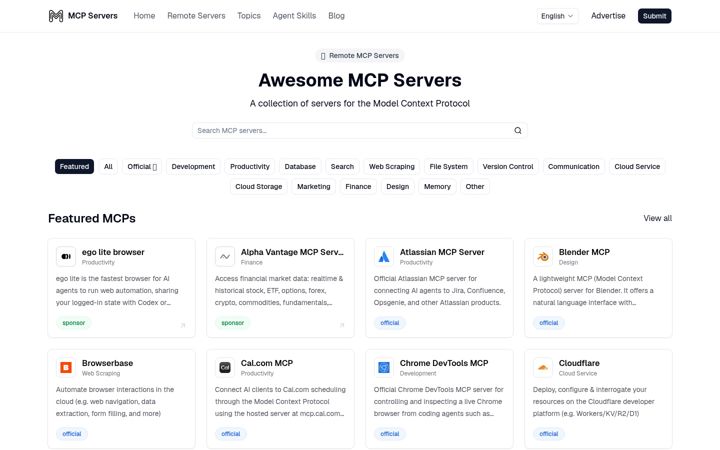Click the search magnifier icon

(518, 130)
